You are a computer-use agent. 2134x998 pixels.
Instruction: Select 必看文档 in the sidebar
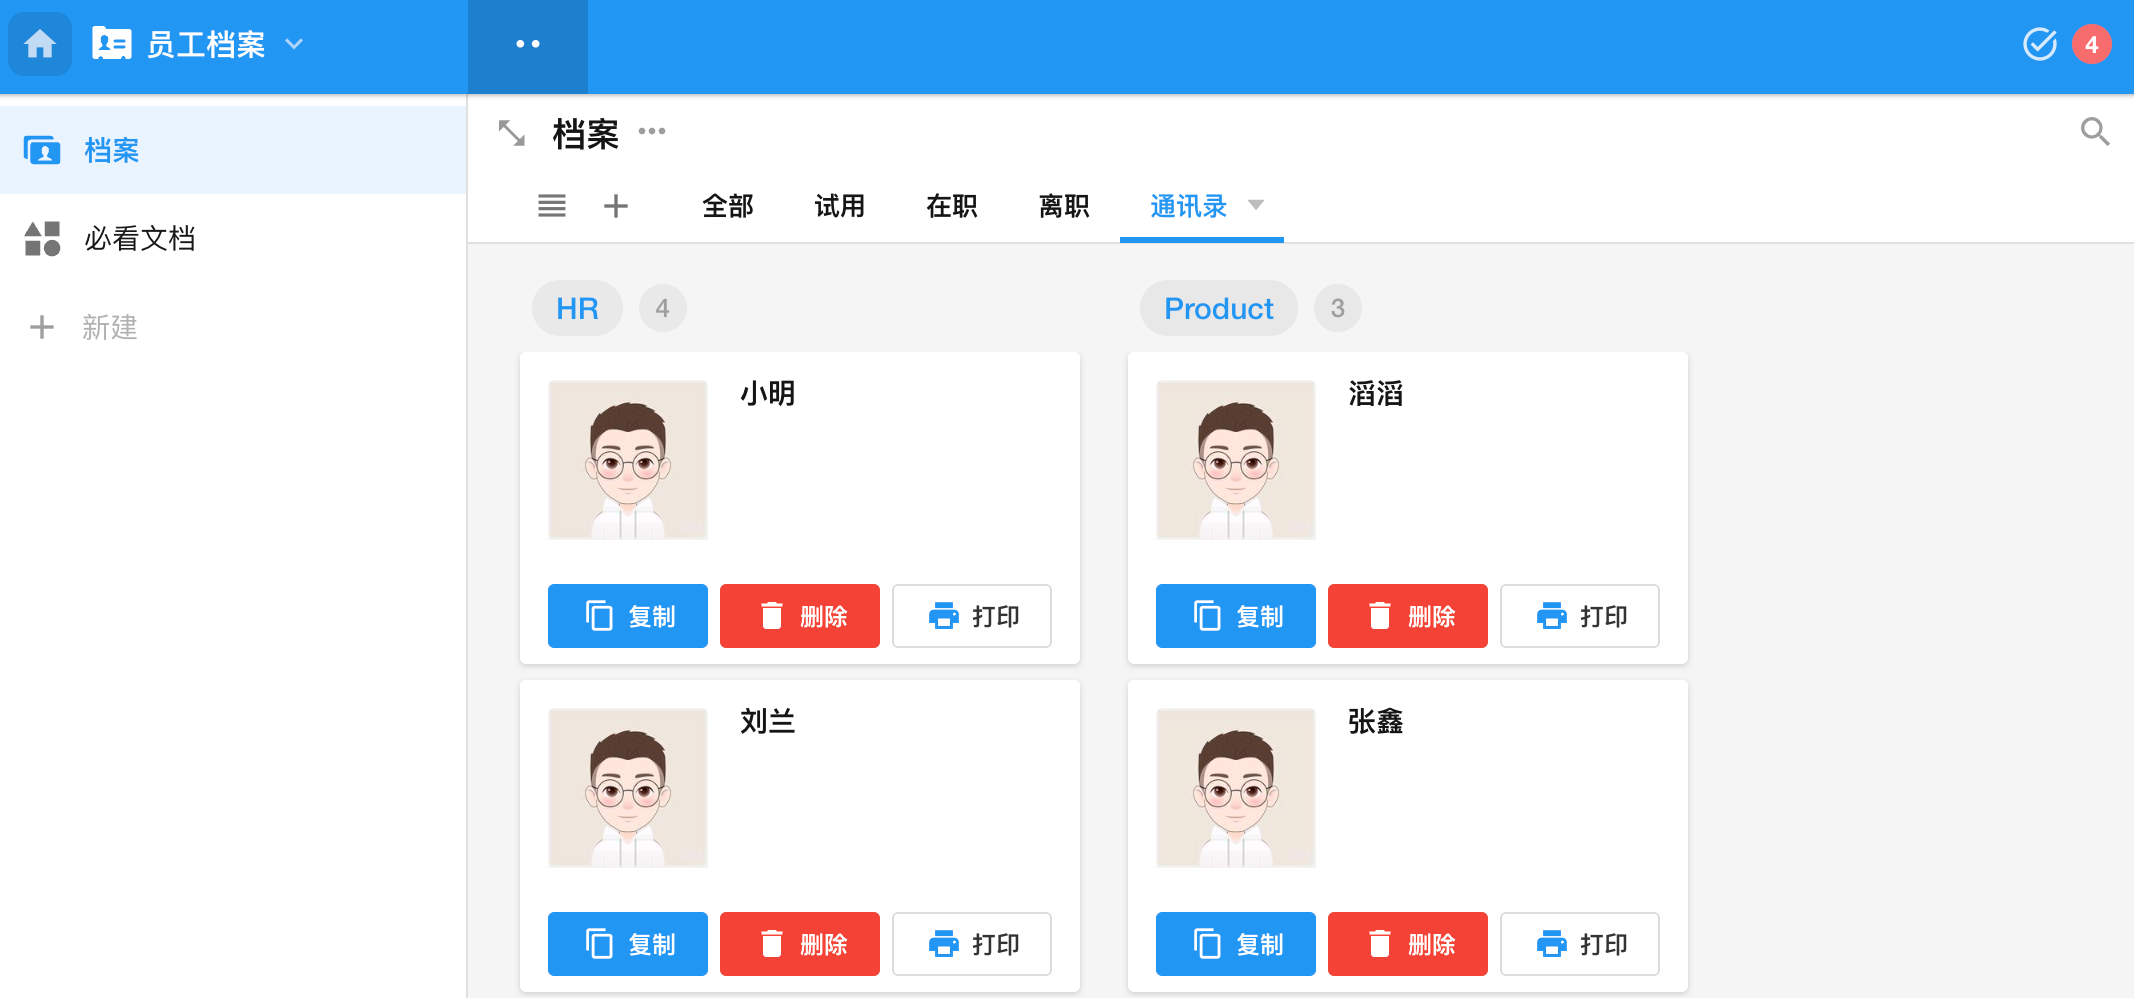[139, 239]
